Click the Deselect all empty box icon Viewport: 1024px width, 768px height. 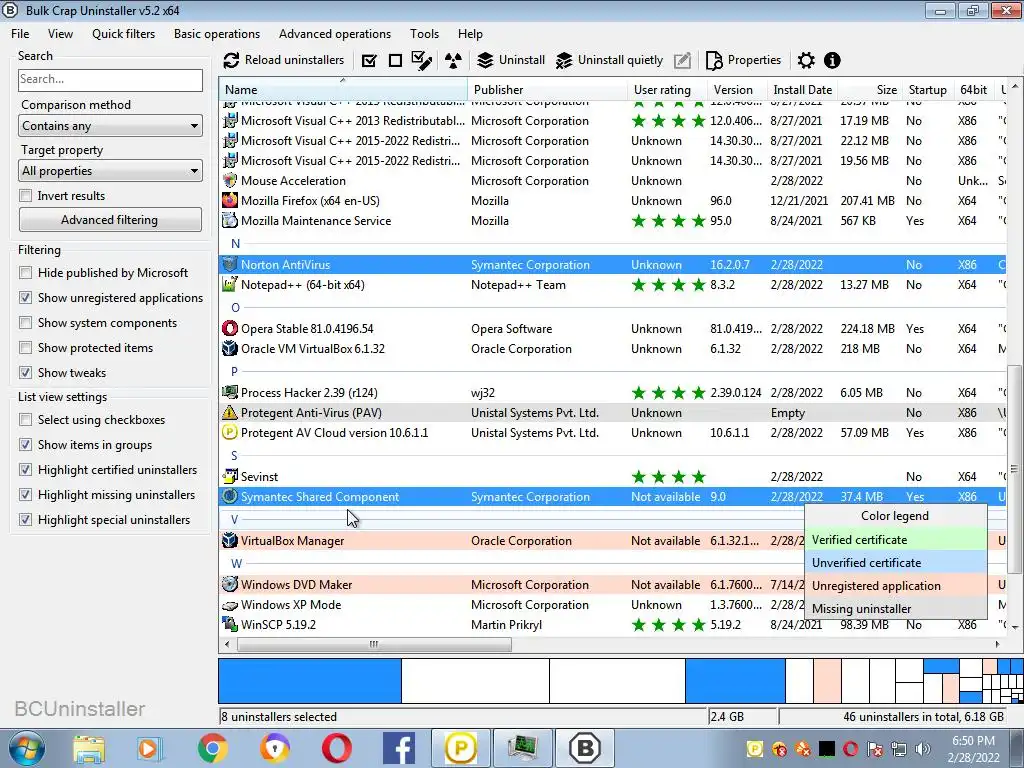pos(395,61)
